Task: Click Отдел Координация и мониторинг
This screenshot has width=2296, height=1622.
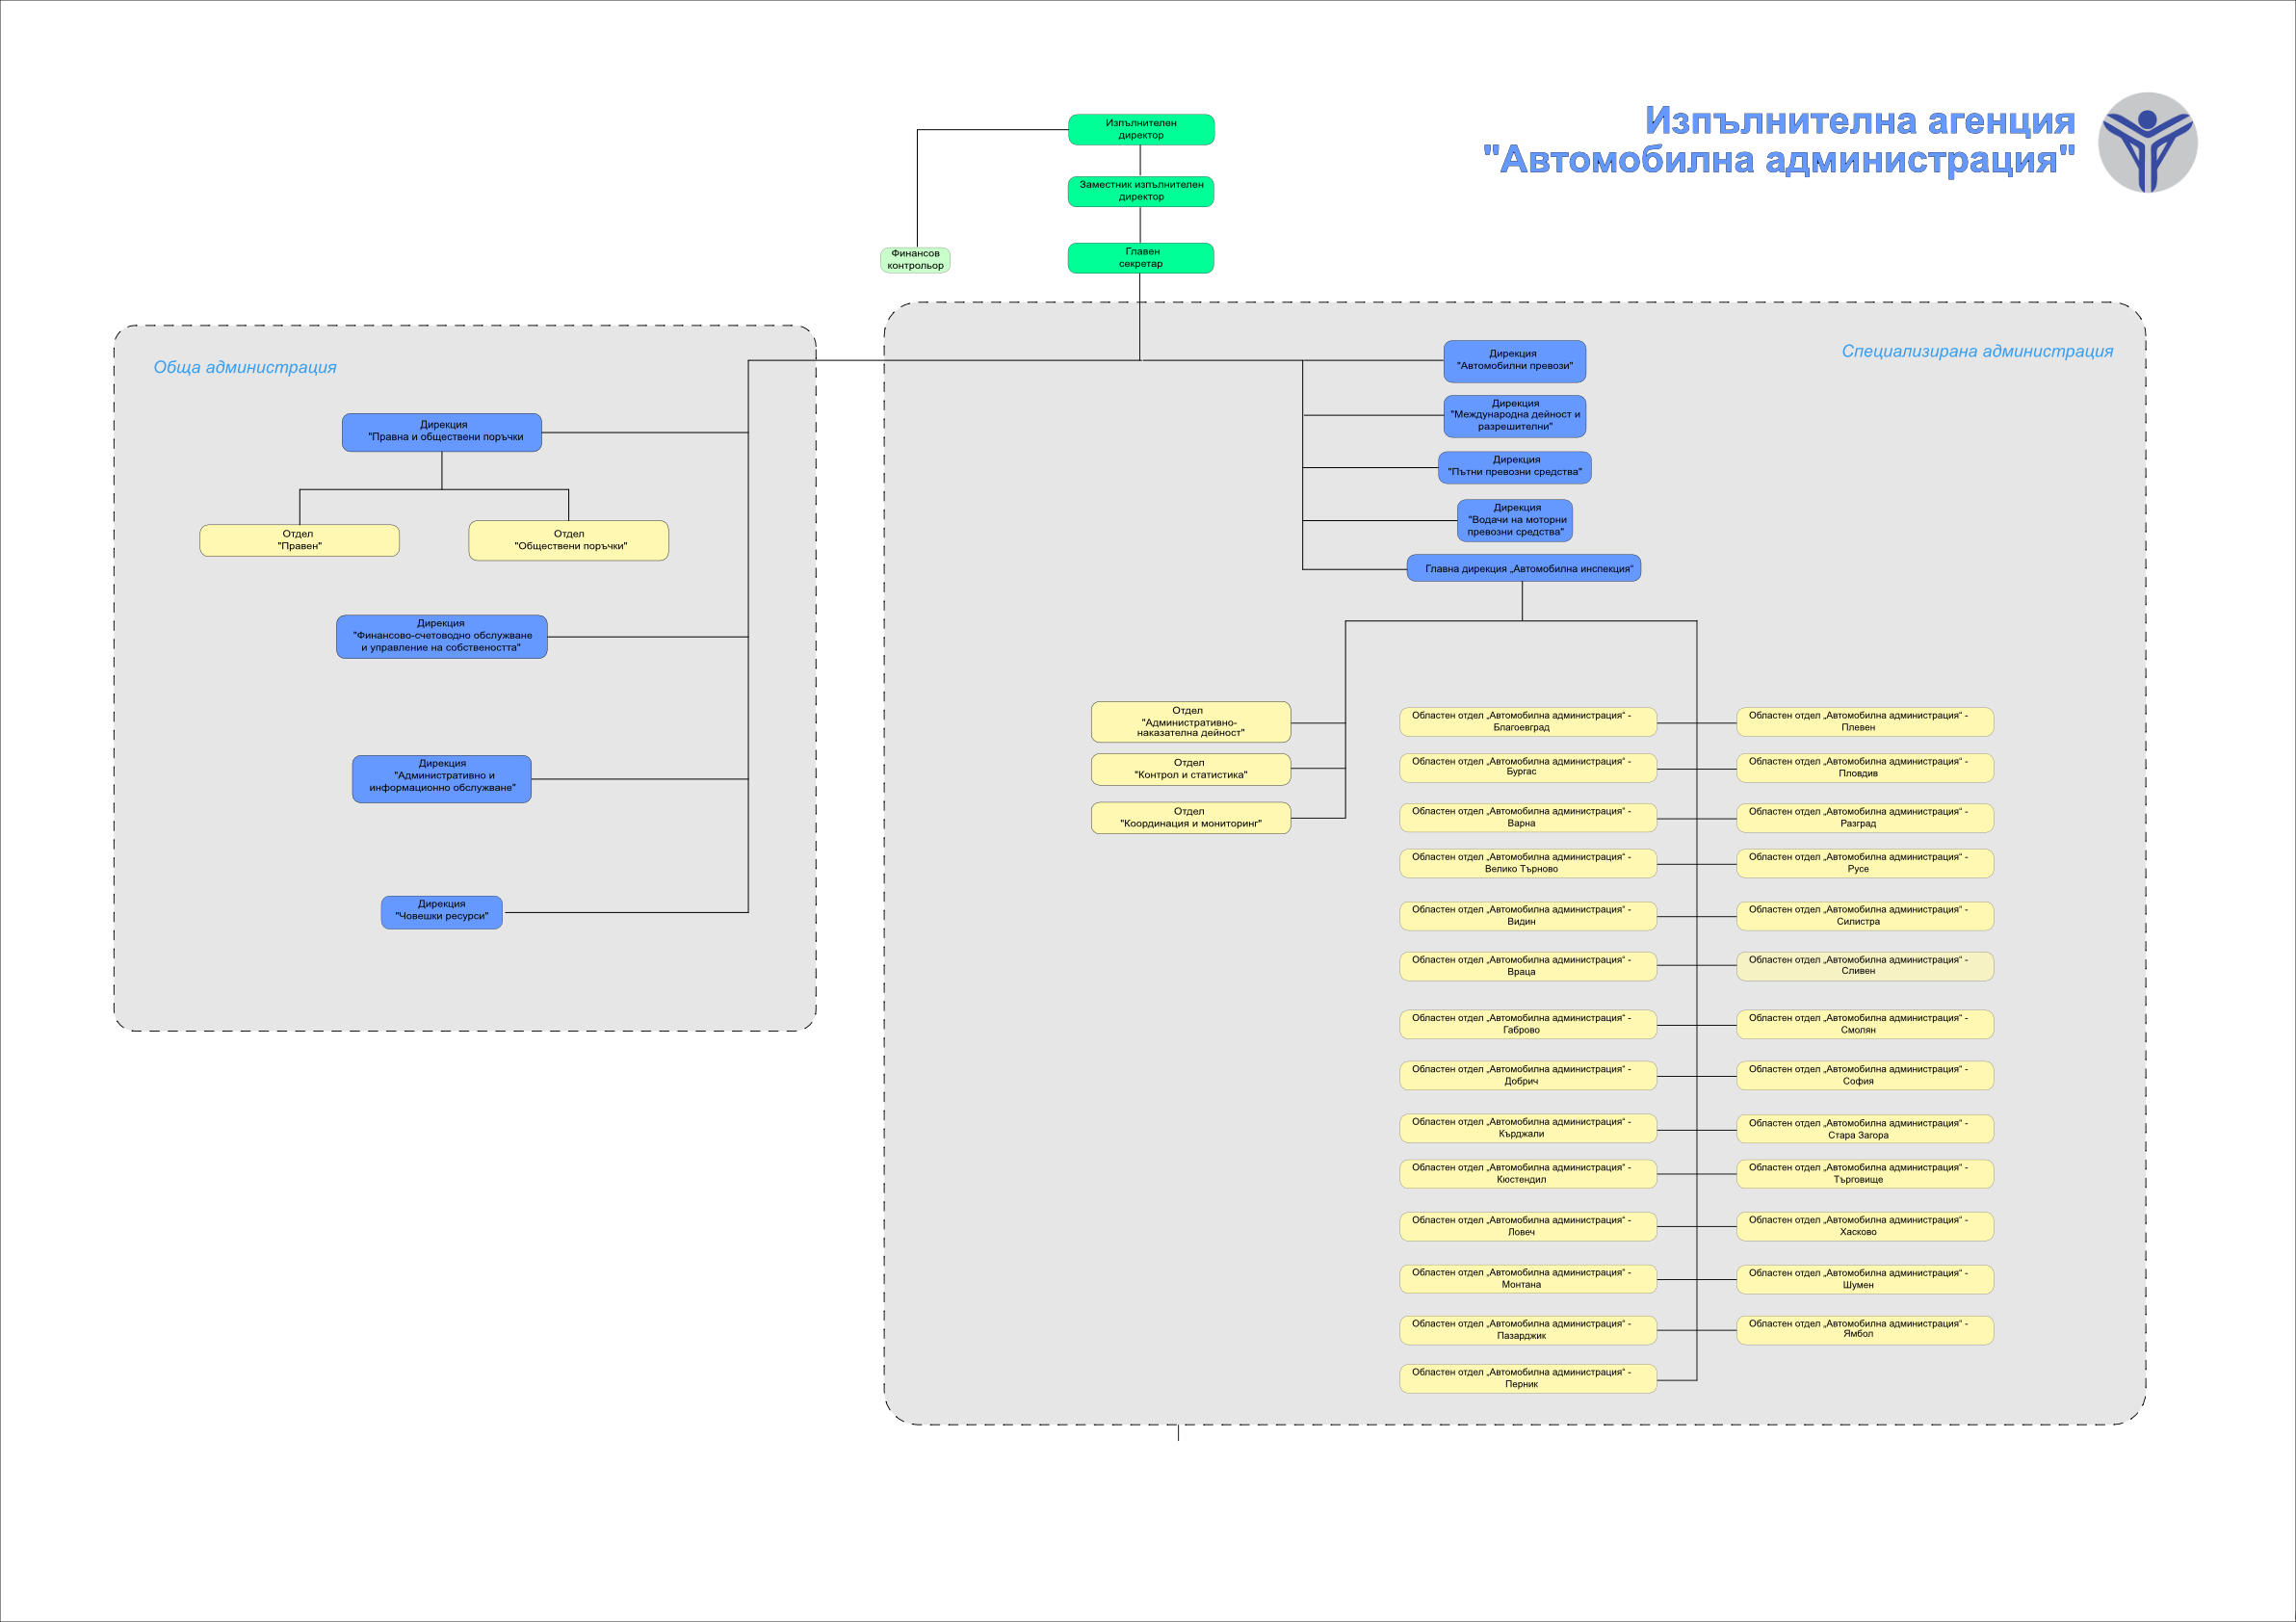Action: 1190,818
